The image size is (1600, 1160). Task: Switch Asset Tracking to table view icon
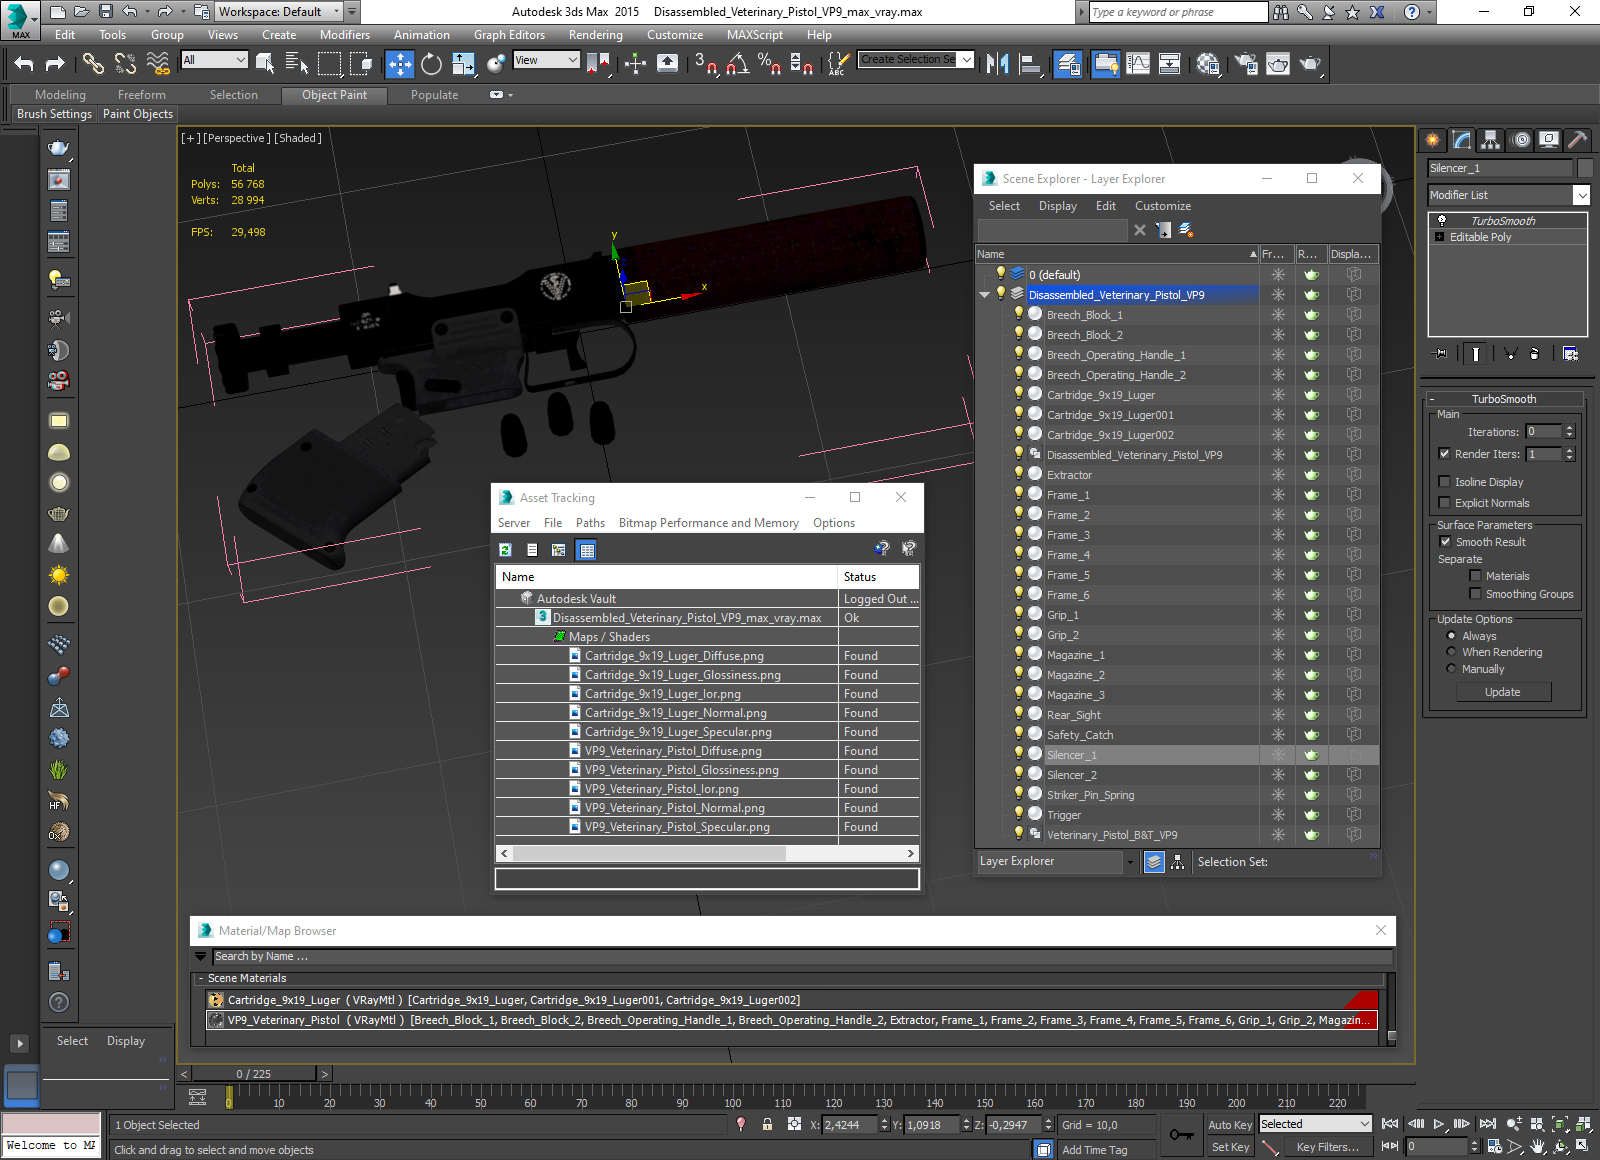coord(587,550)
